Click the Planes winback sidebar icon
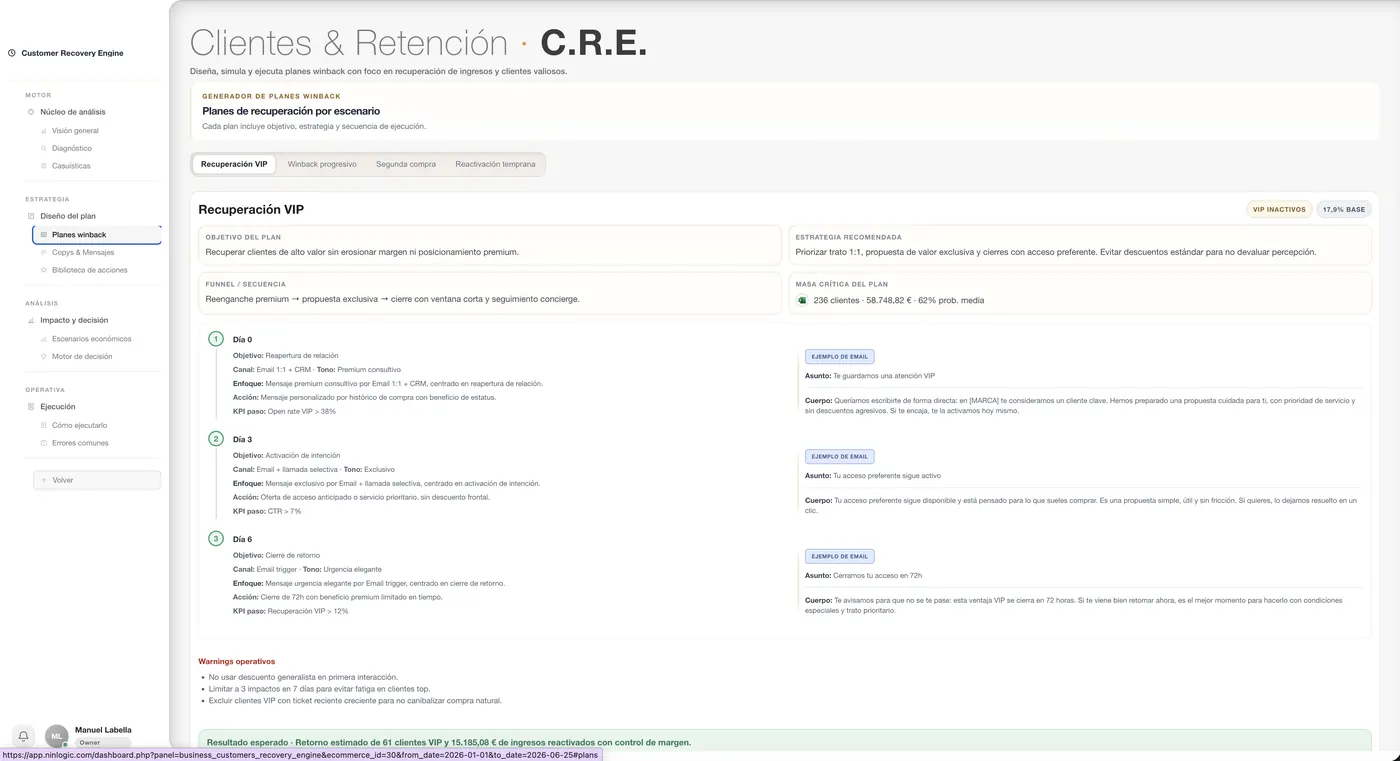 tap(43, 235)
